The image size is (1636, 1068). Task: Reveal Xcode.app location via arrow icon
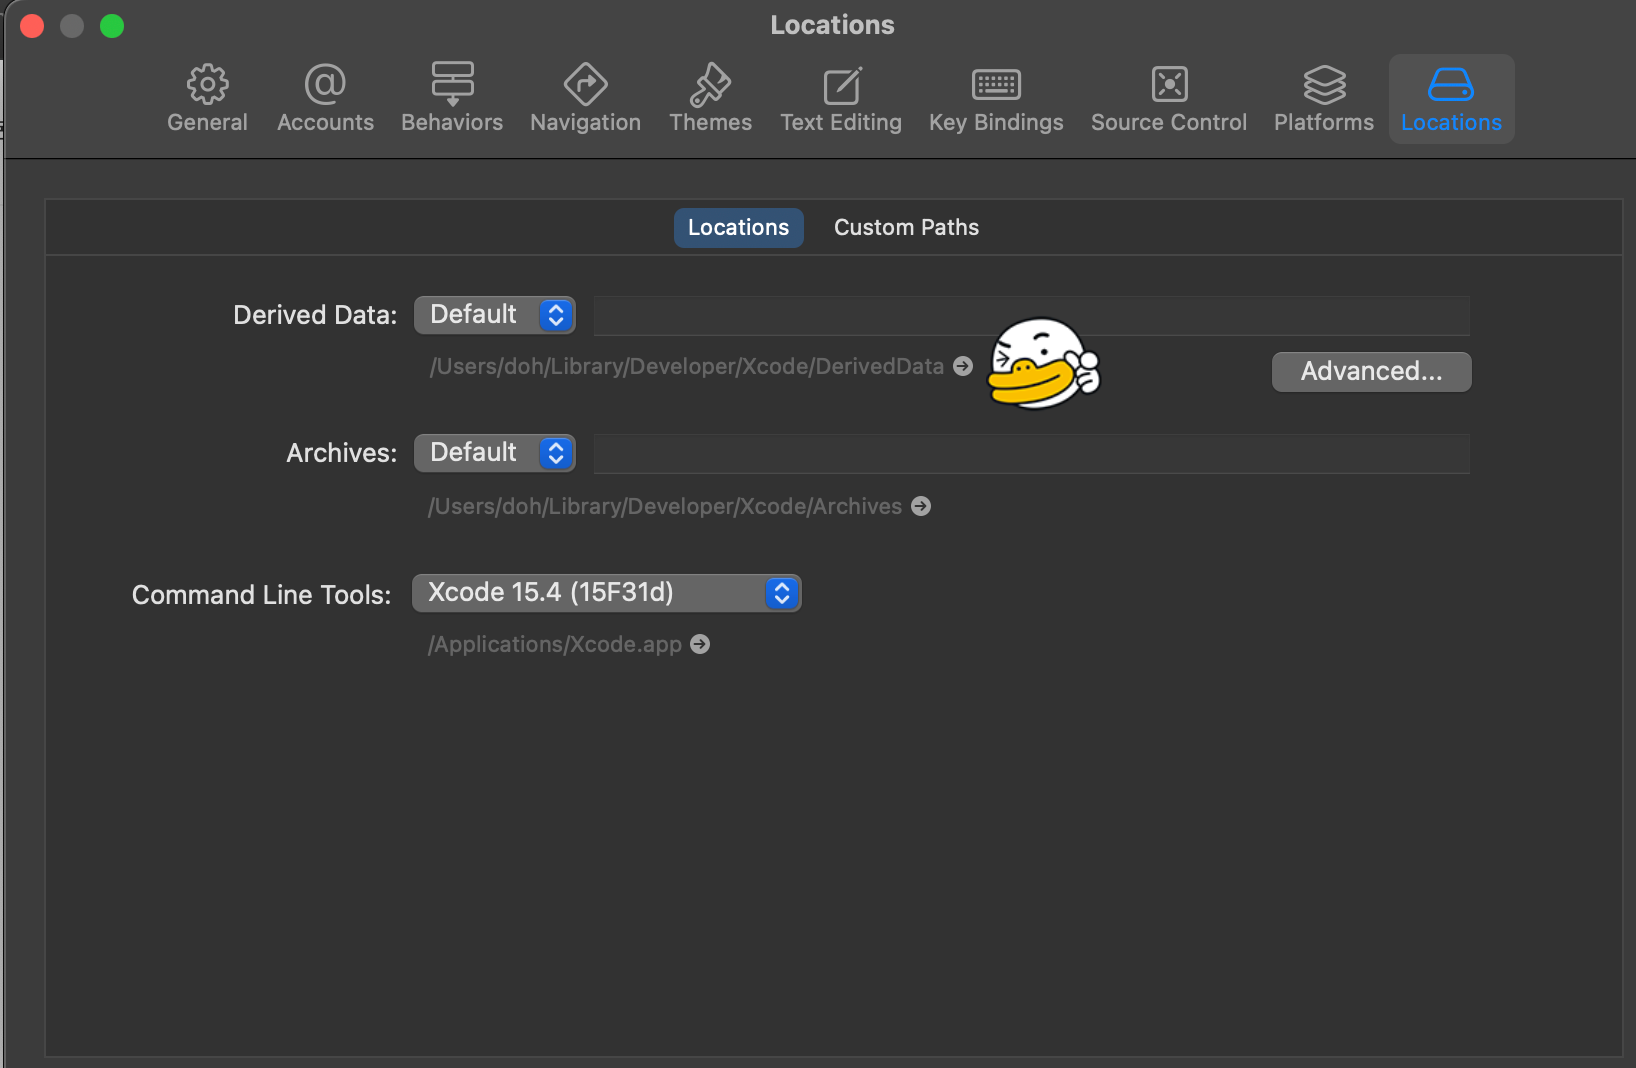click(x=700, y=644)
